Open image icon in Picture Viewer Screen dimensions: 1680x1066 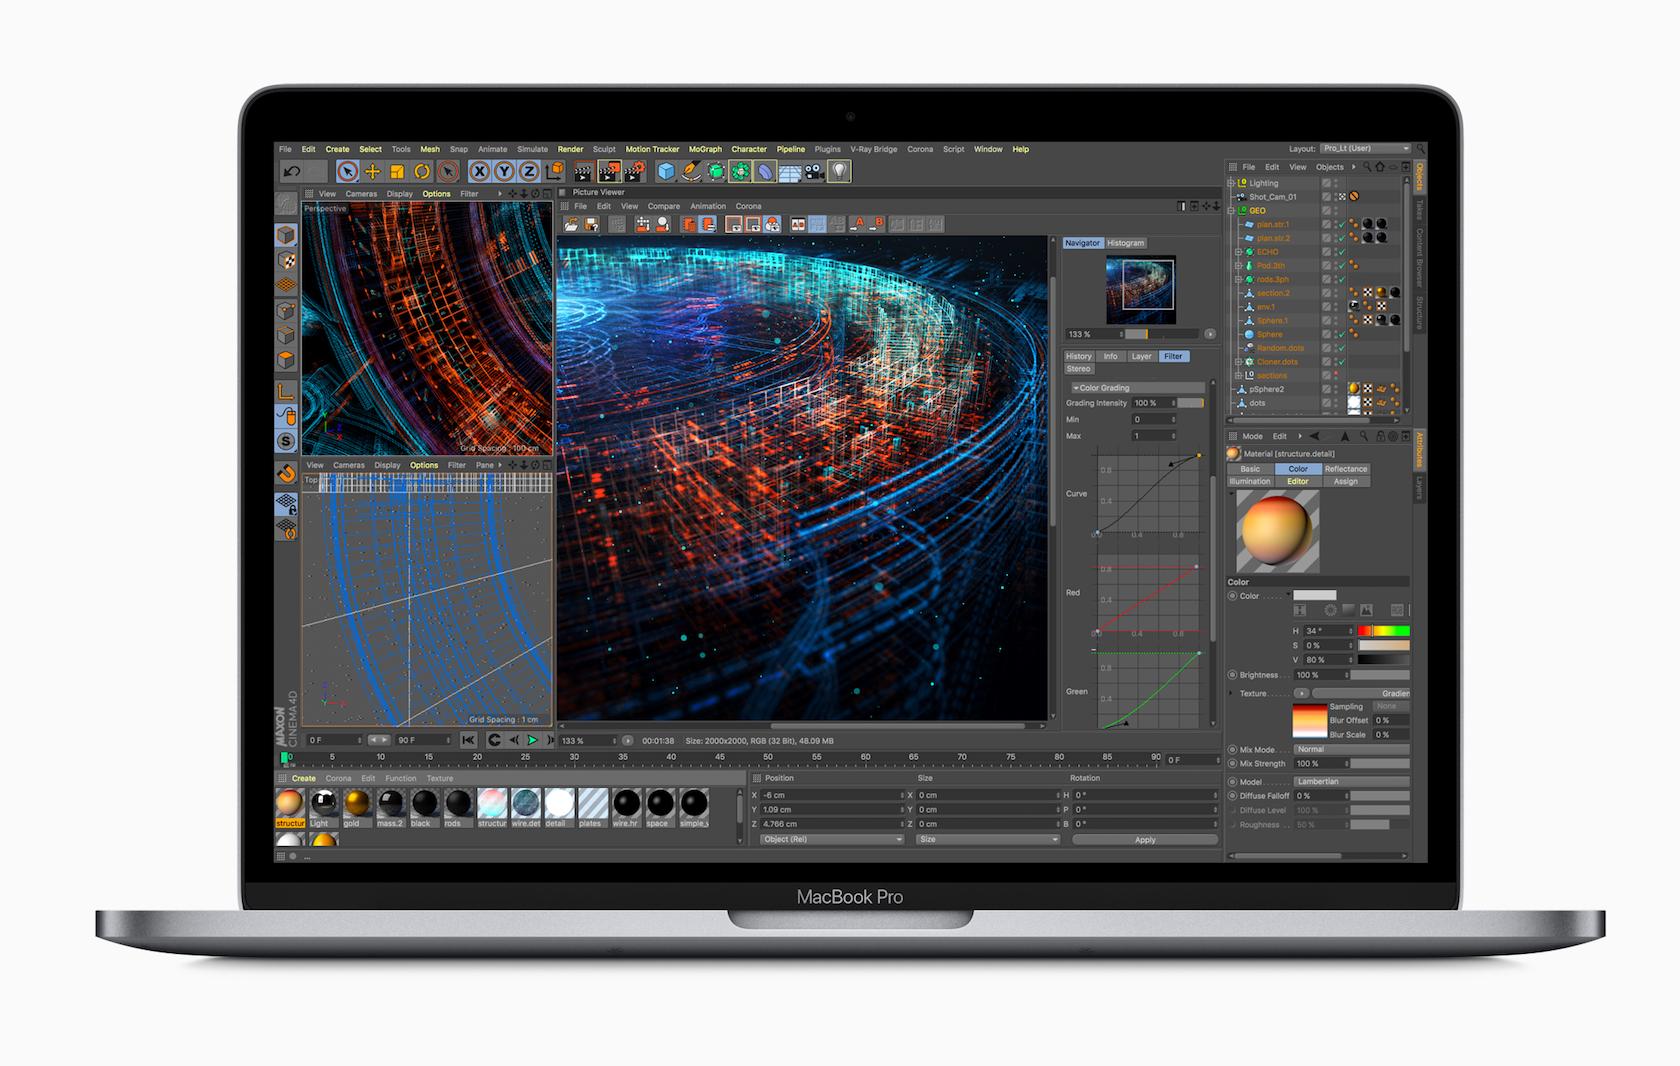tap(571, 225)
